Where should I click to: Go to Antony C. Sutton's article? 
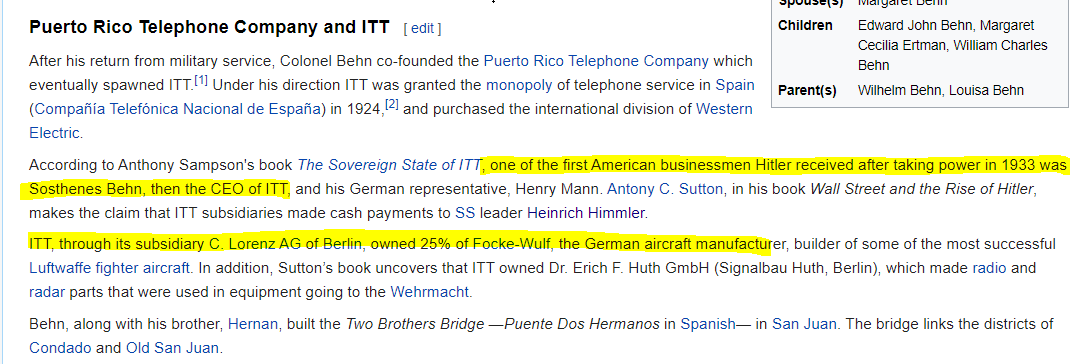coord(665,189)
